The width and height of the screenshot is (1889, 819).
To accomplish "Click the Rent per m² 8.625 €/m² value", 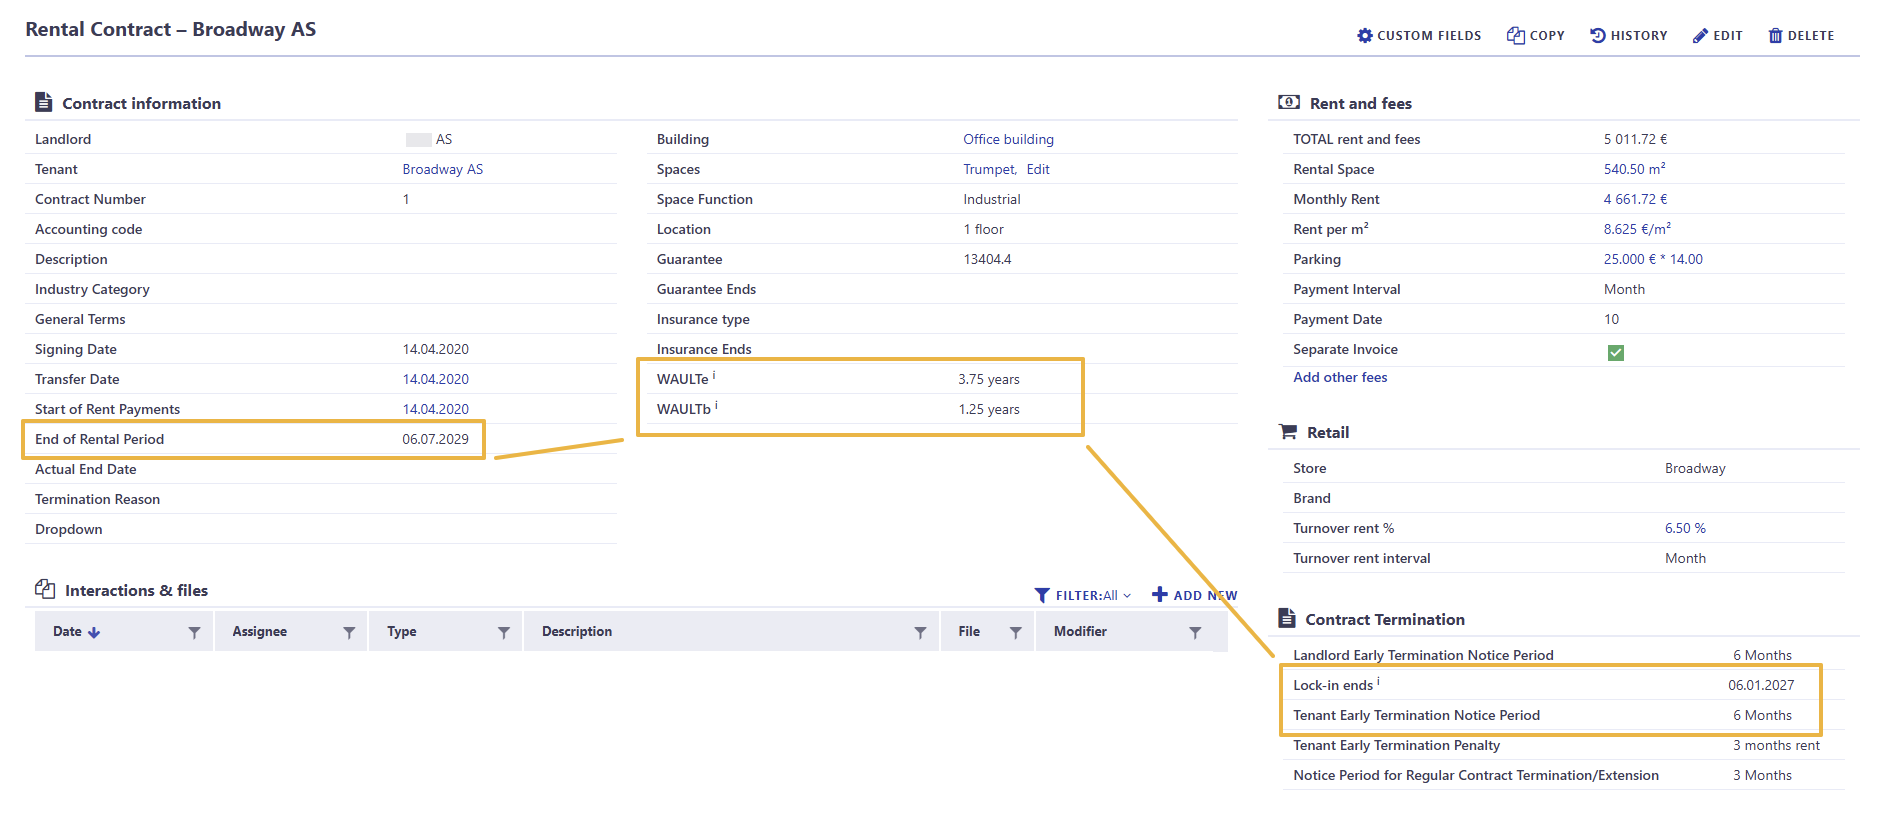I will click(1637, 229).
